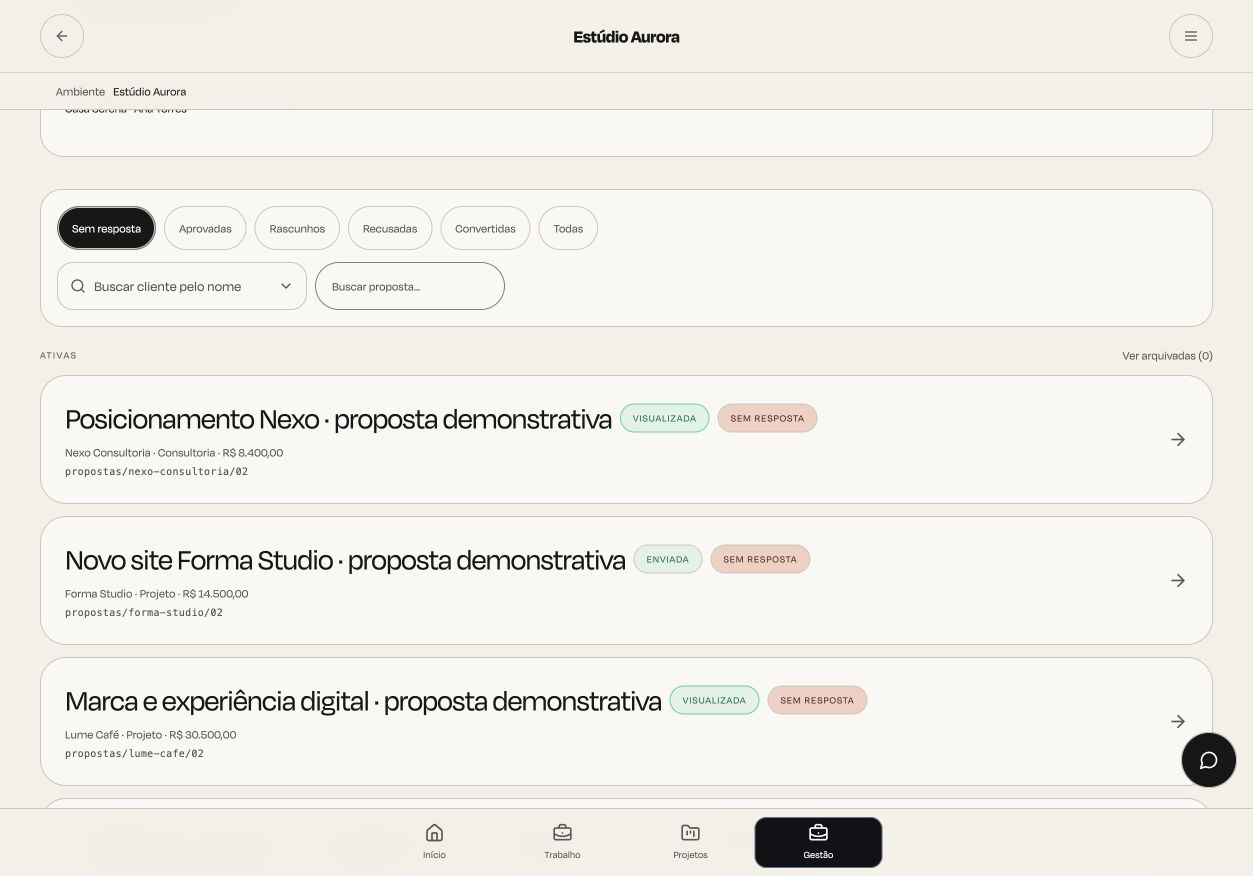
Task: Click the search magnifier icon
Action: 78,286
